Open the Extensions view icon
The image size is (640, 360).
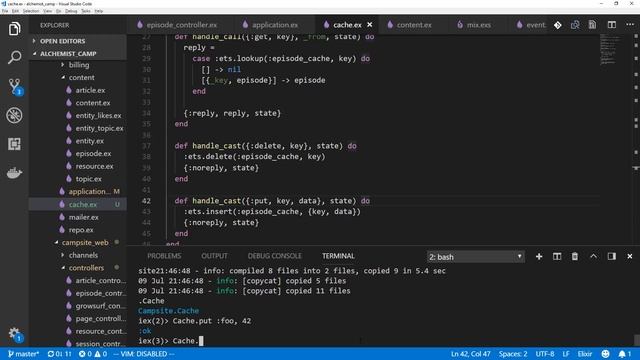[x=14, y=144]
